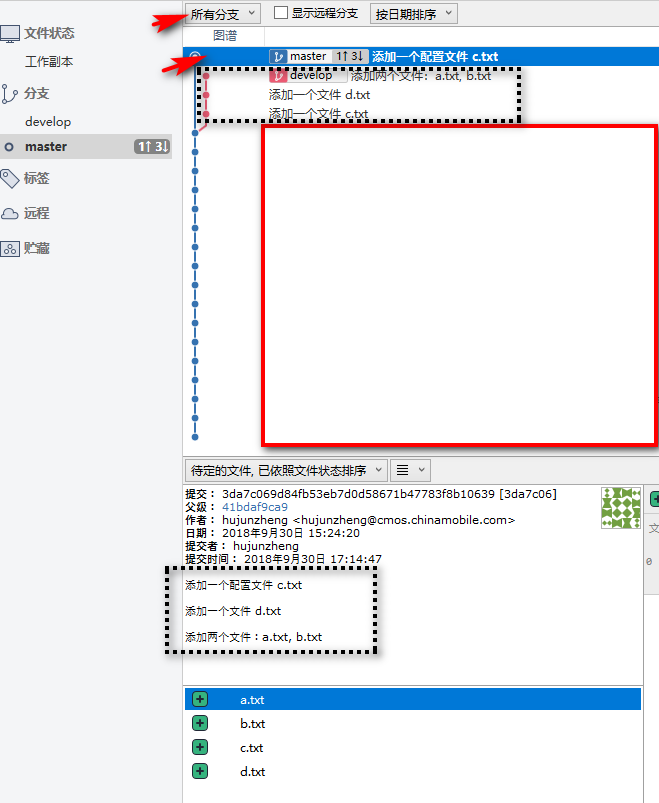This screenshot has height=803, width=659.
Task: Click the stash box icon in sidebar
Action: pos(10,249)
